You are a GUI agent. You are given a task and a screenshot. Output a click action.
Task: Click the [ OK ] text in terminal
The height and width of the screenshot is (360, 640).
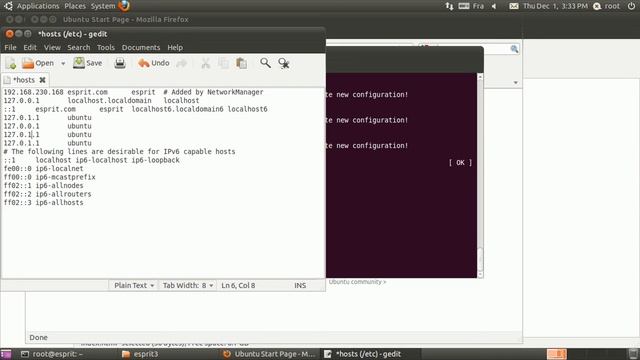pyautogui.click(x=460, y=162)
